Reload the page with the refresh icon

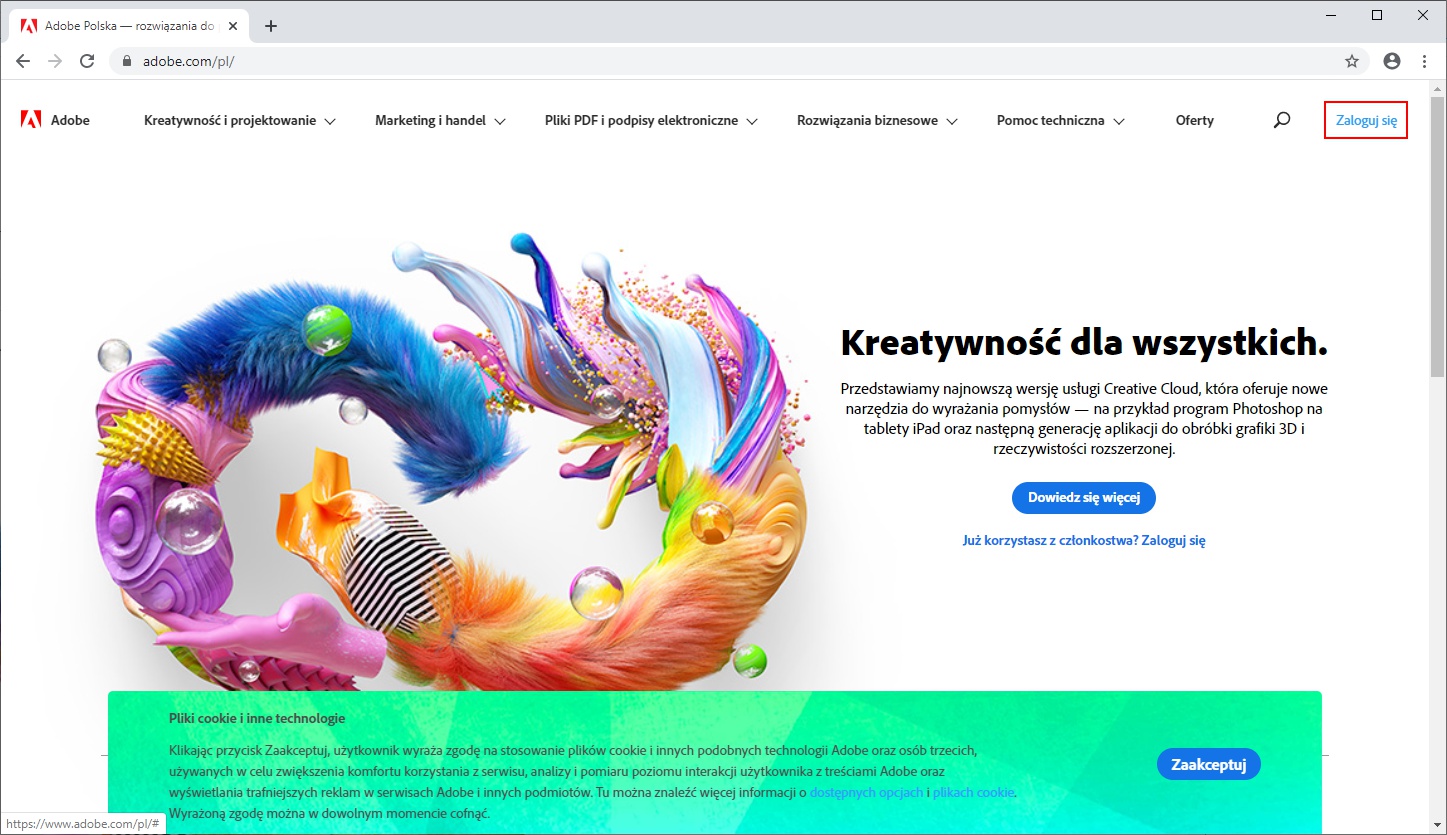tap(87, 61)
